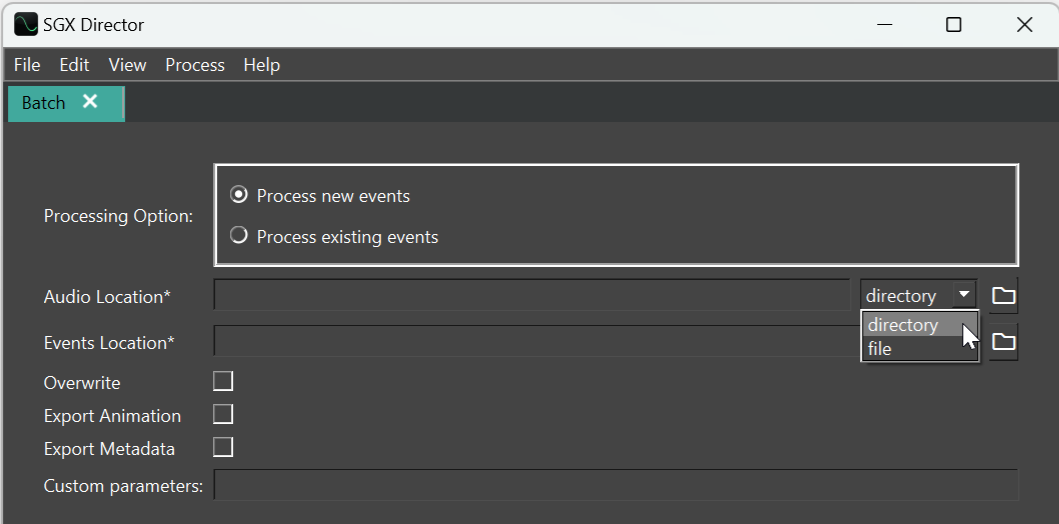Viewport: 1059px width, 524px height.
Task: Enable the Overwrite checkbox
Action: [x=223, y=381]
